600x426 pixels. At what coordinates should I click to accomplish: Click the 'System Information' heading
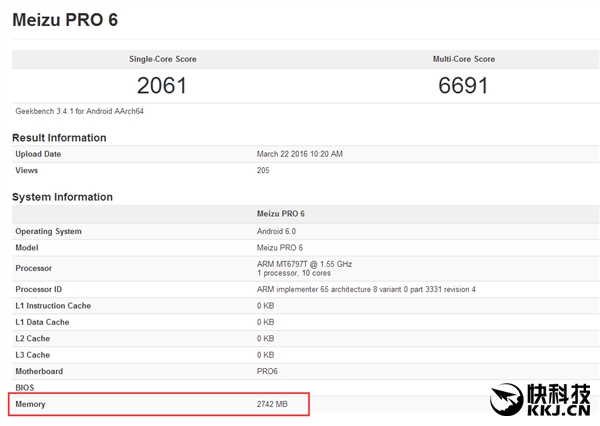[x=62, y=197]
